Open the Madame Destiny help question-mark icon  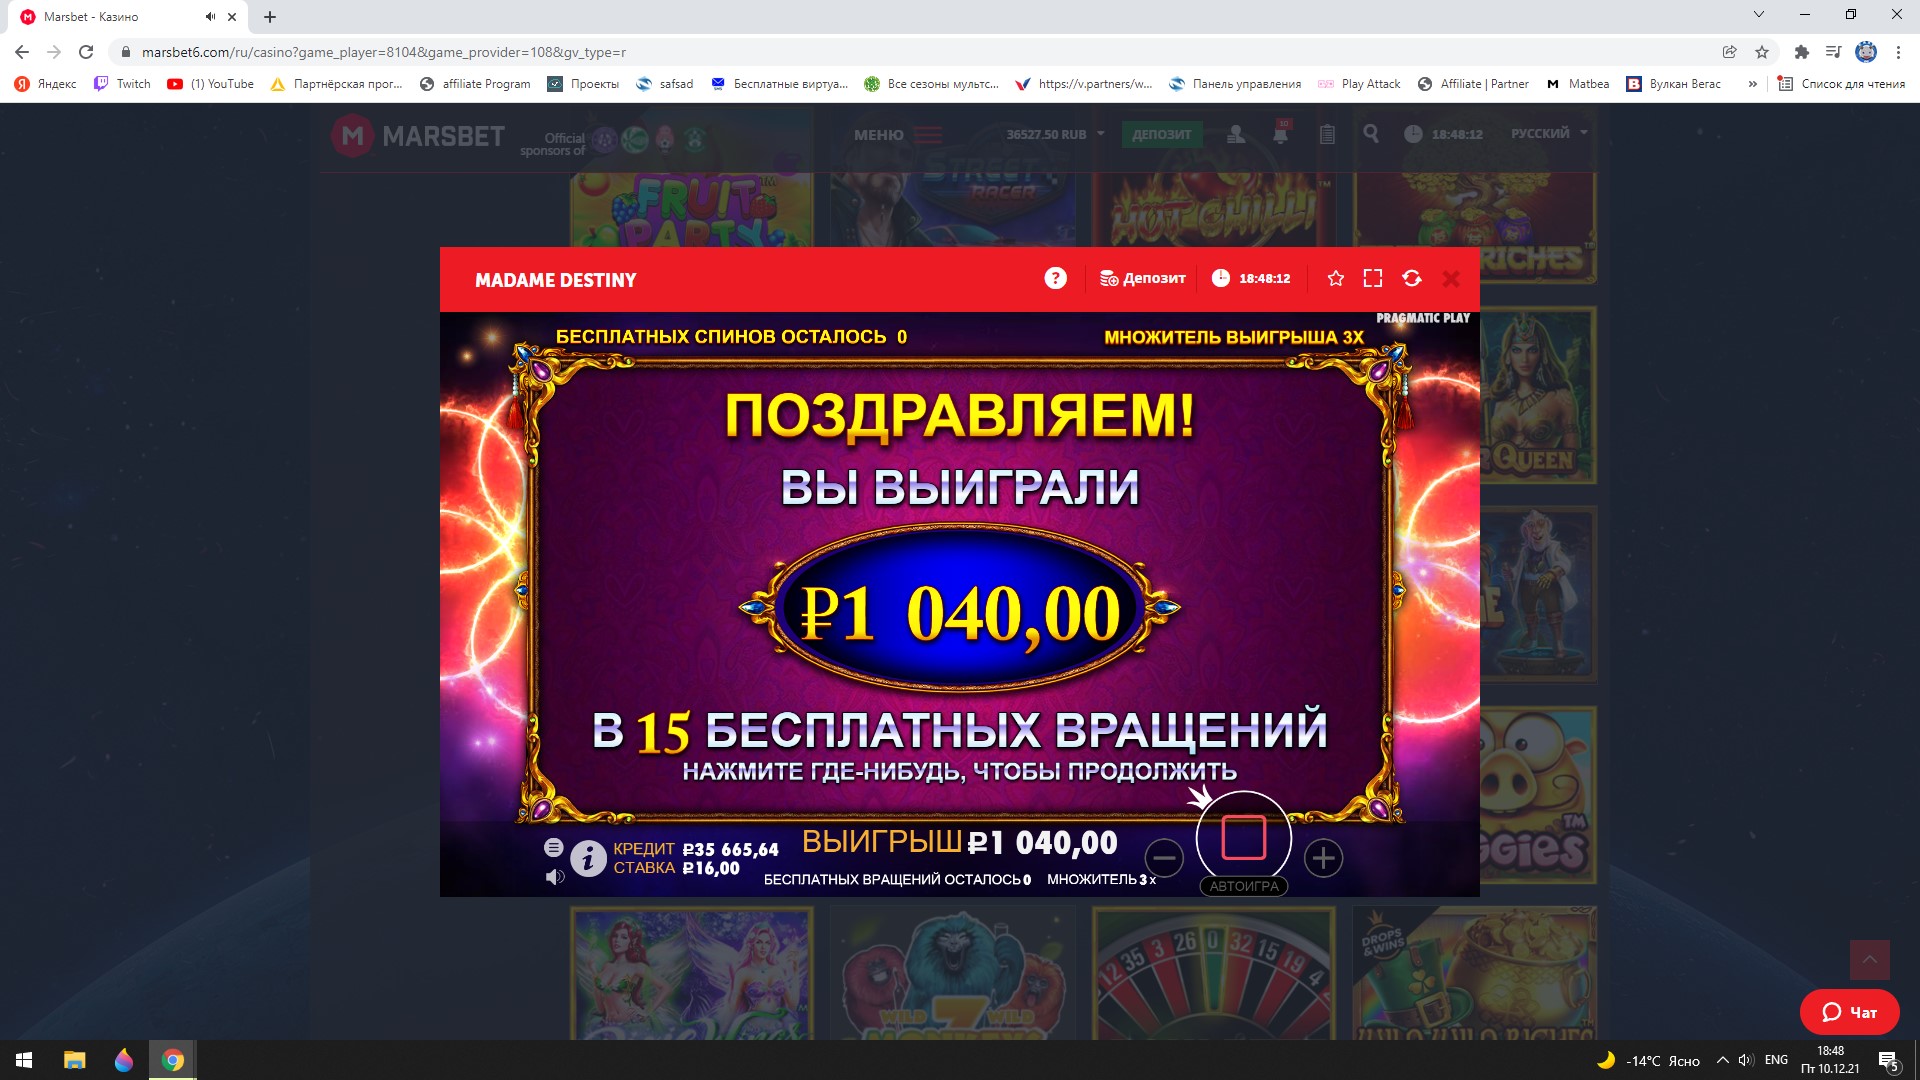(x=1055, y=278)
